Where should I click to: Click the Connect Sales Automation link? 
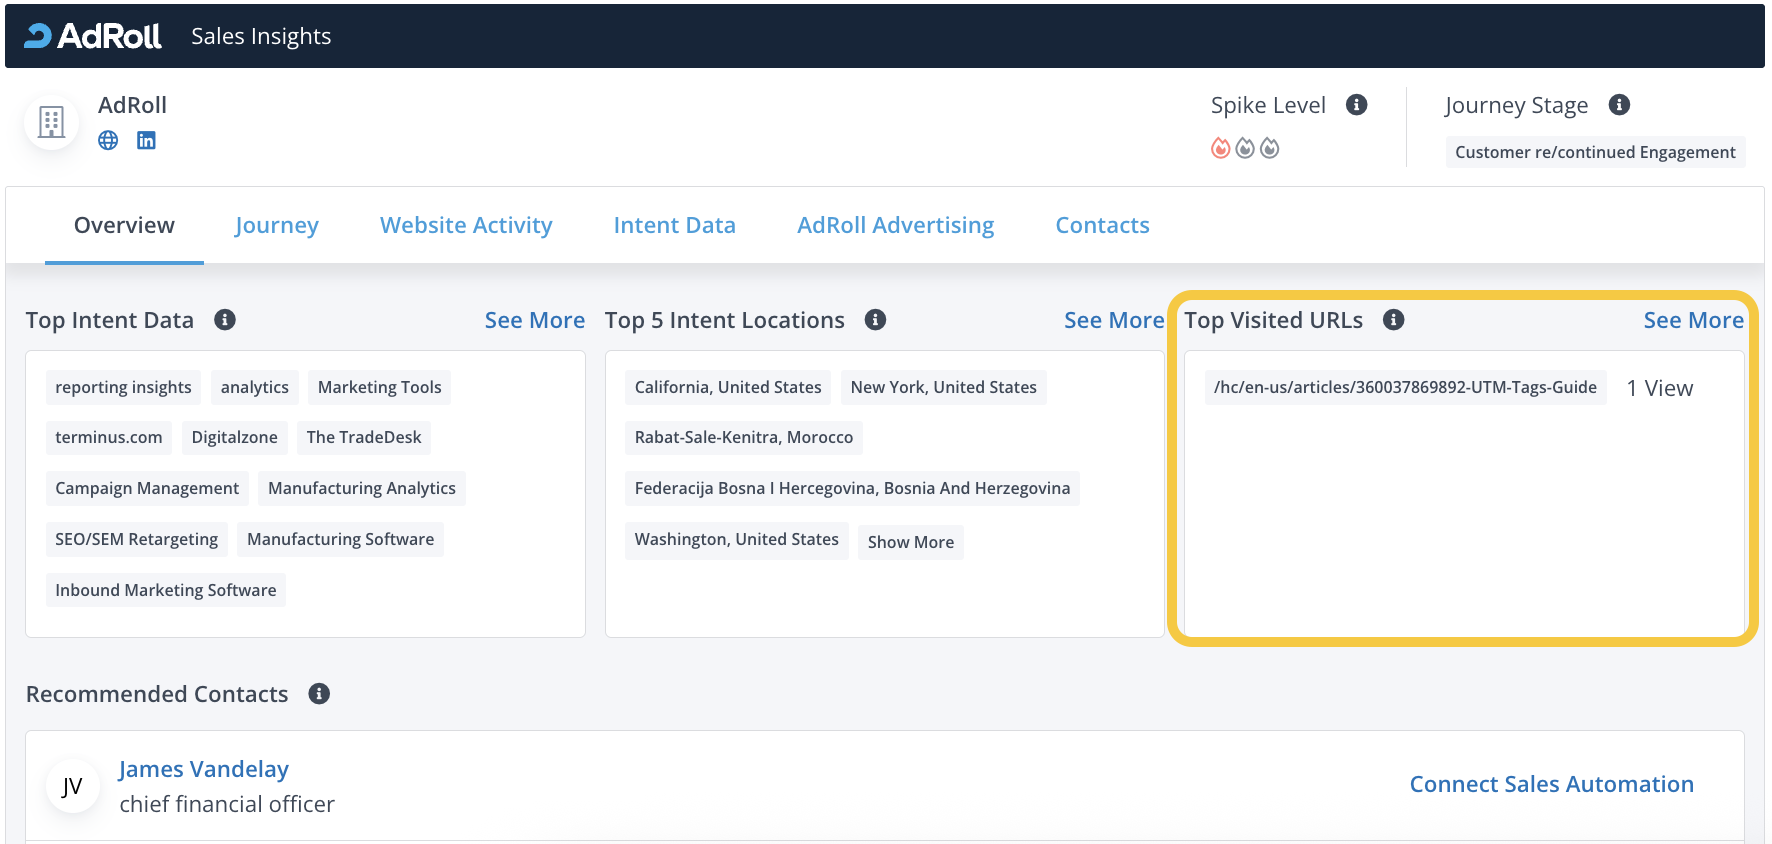pos(1551,784)
